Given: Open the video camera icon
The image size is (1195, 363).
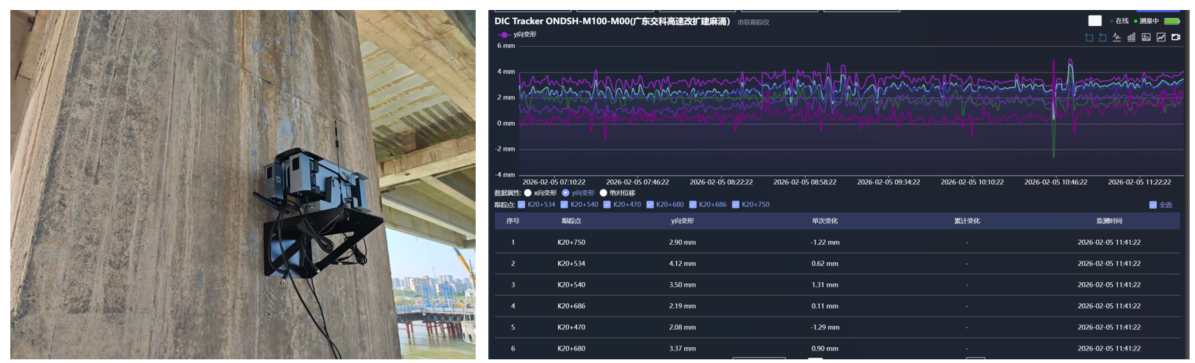Looking at the screenshot, I should point(1176,37).
